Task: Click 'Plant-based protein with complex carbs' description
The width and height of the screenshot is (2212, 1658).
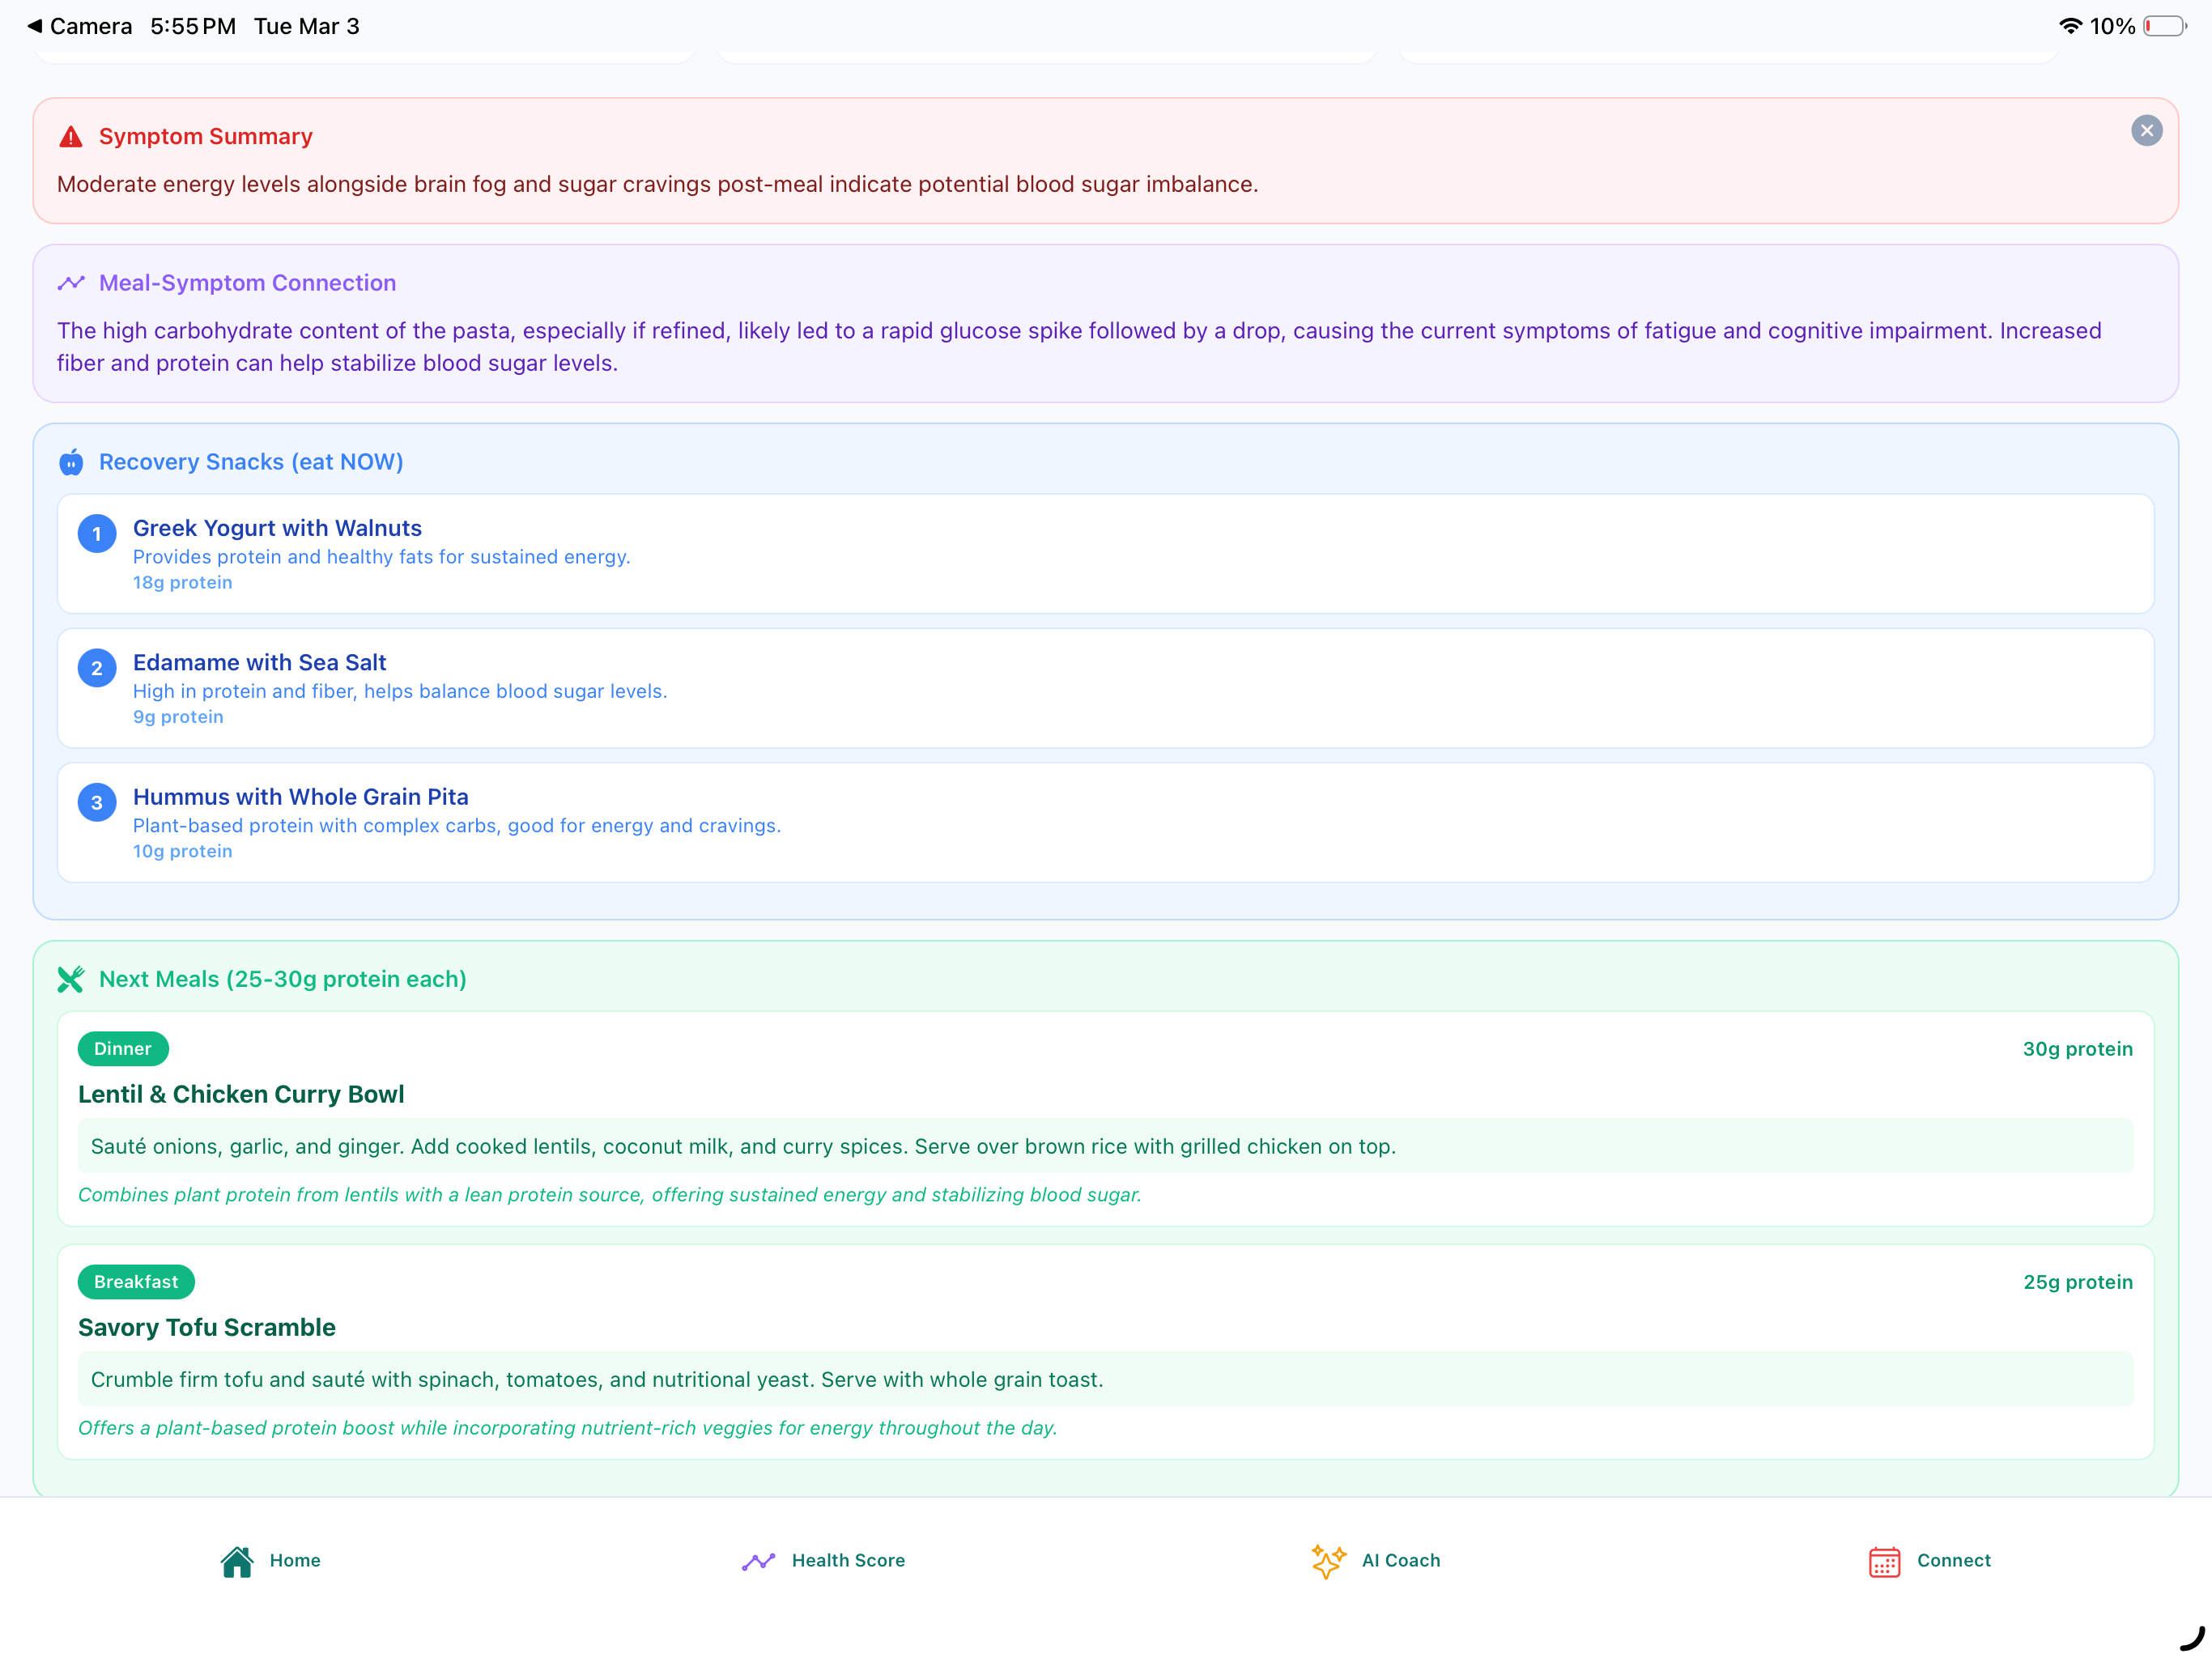Action: (456, 825)
